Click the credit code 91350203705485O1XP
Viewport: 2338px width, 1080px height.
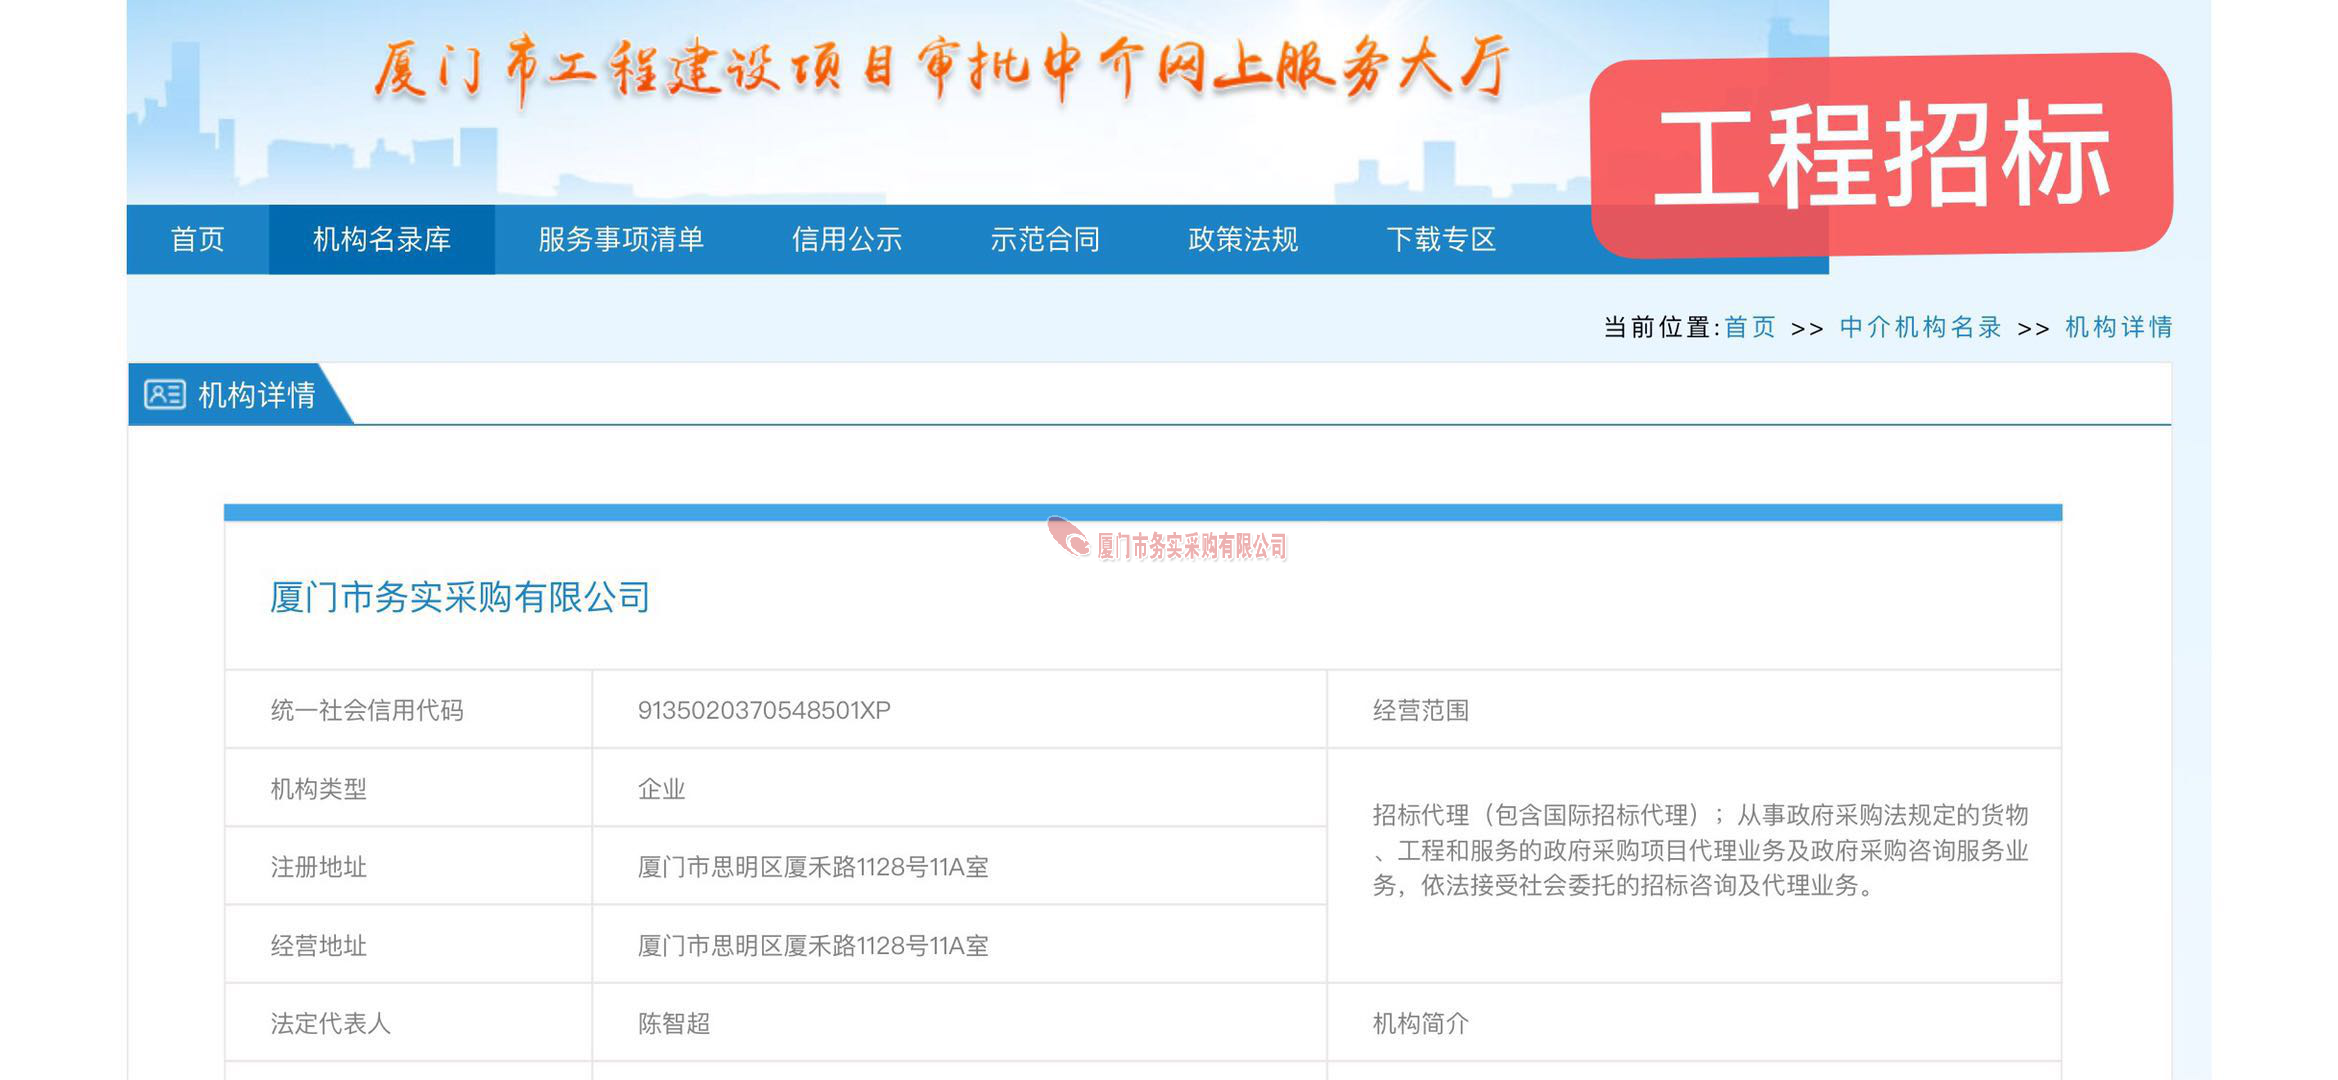(764, 710)
